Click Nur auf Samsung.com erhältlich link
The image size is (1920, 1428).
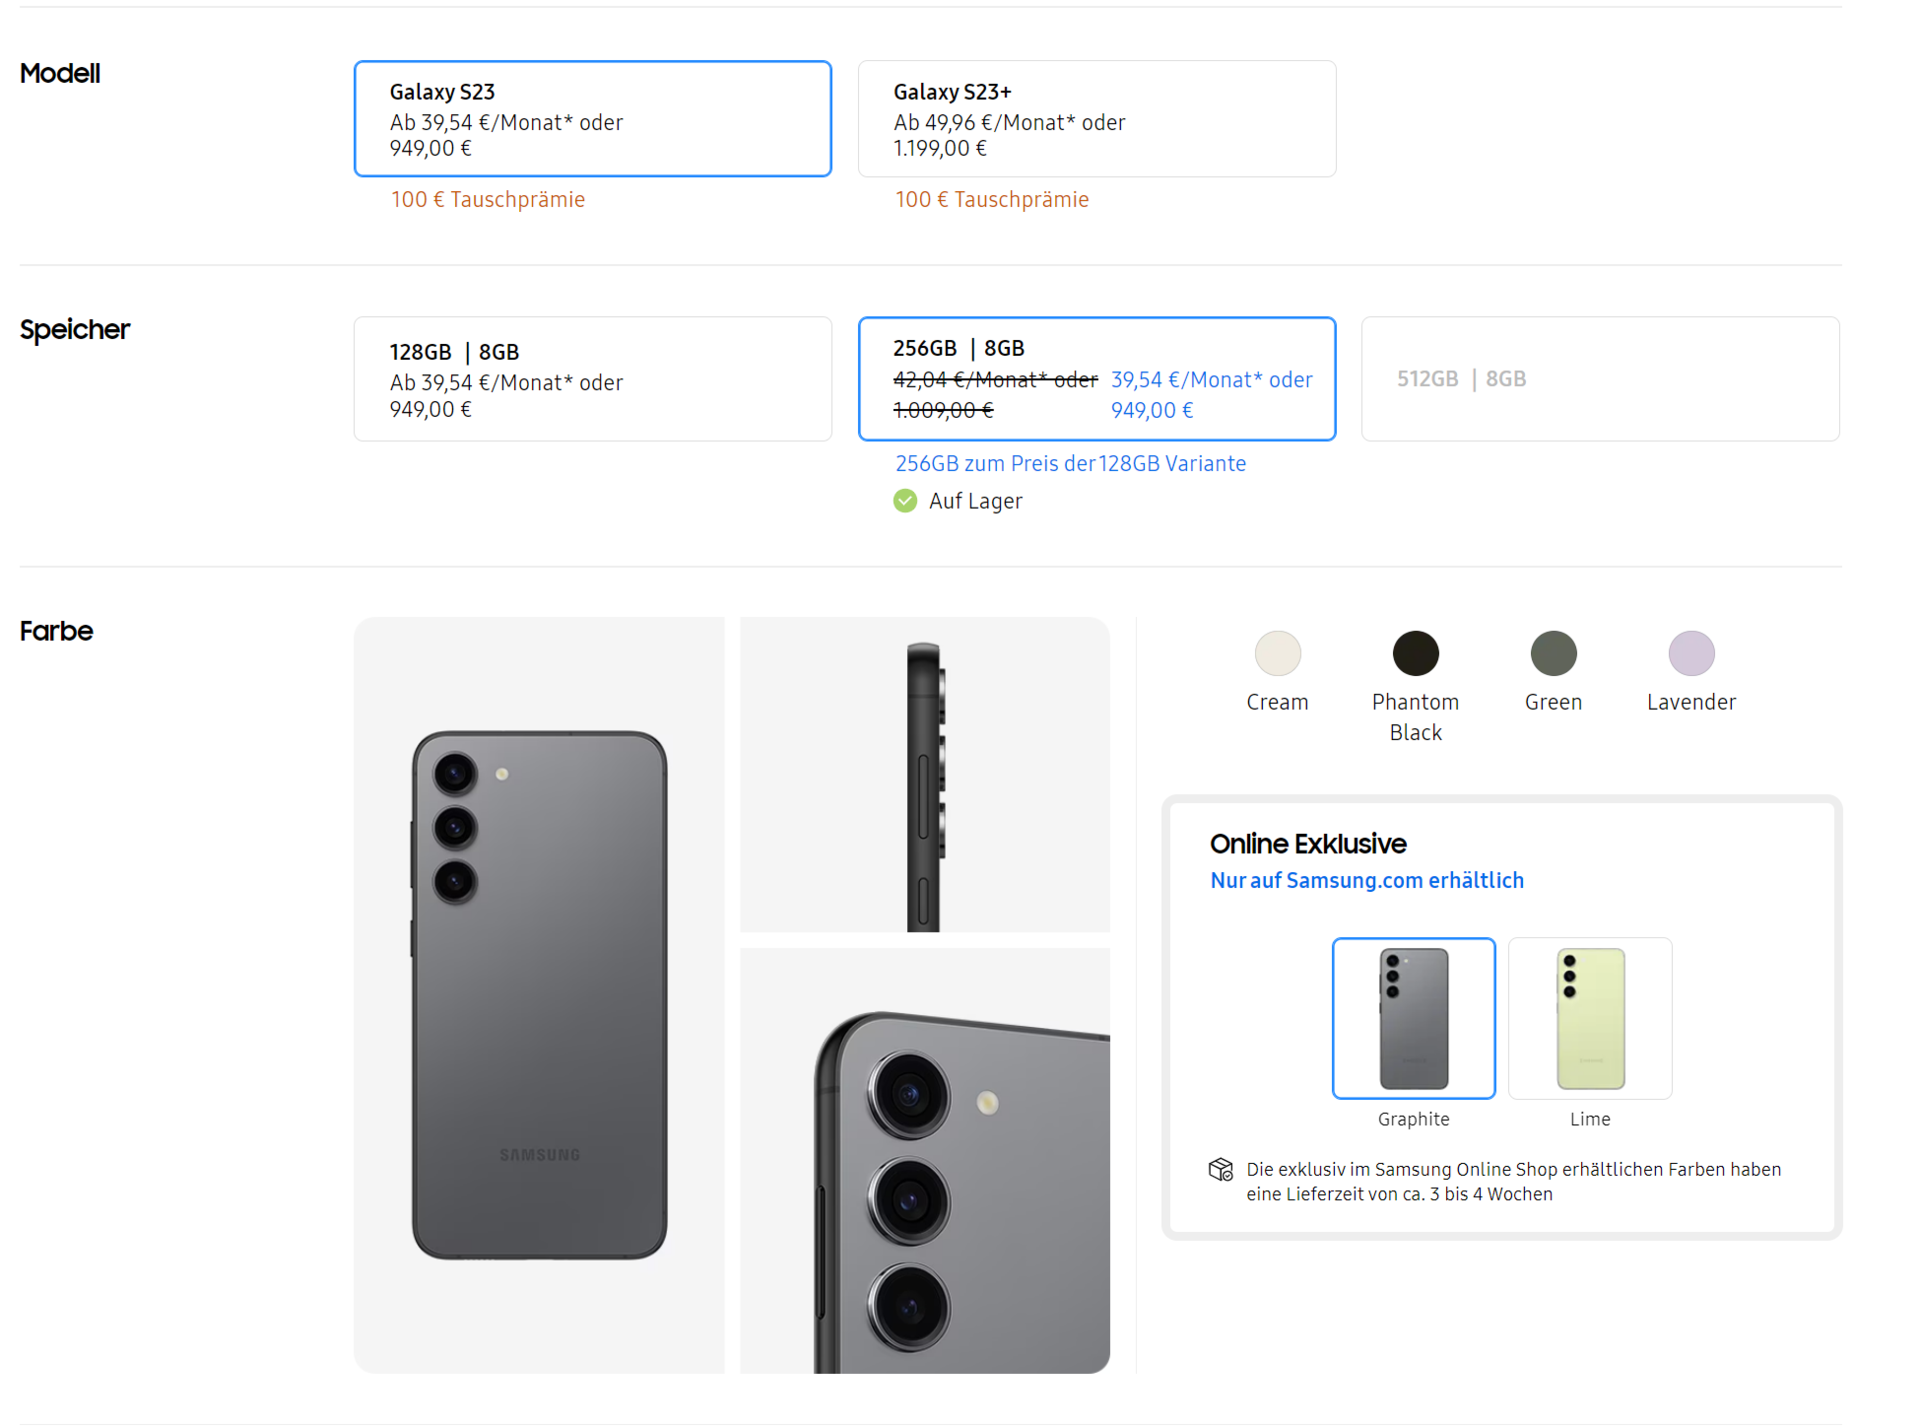click(1367, 880)
